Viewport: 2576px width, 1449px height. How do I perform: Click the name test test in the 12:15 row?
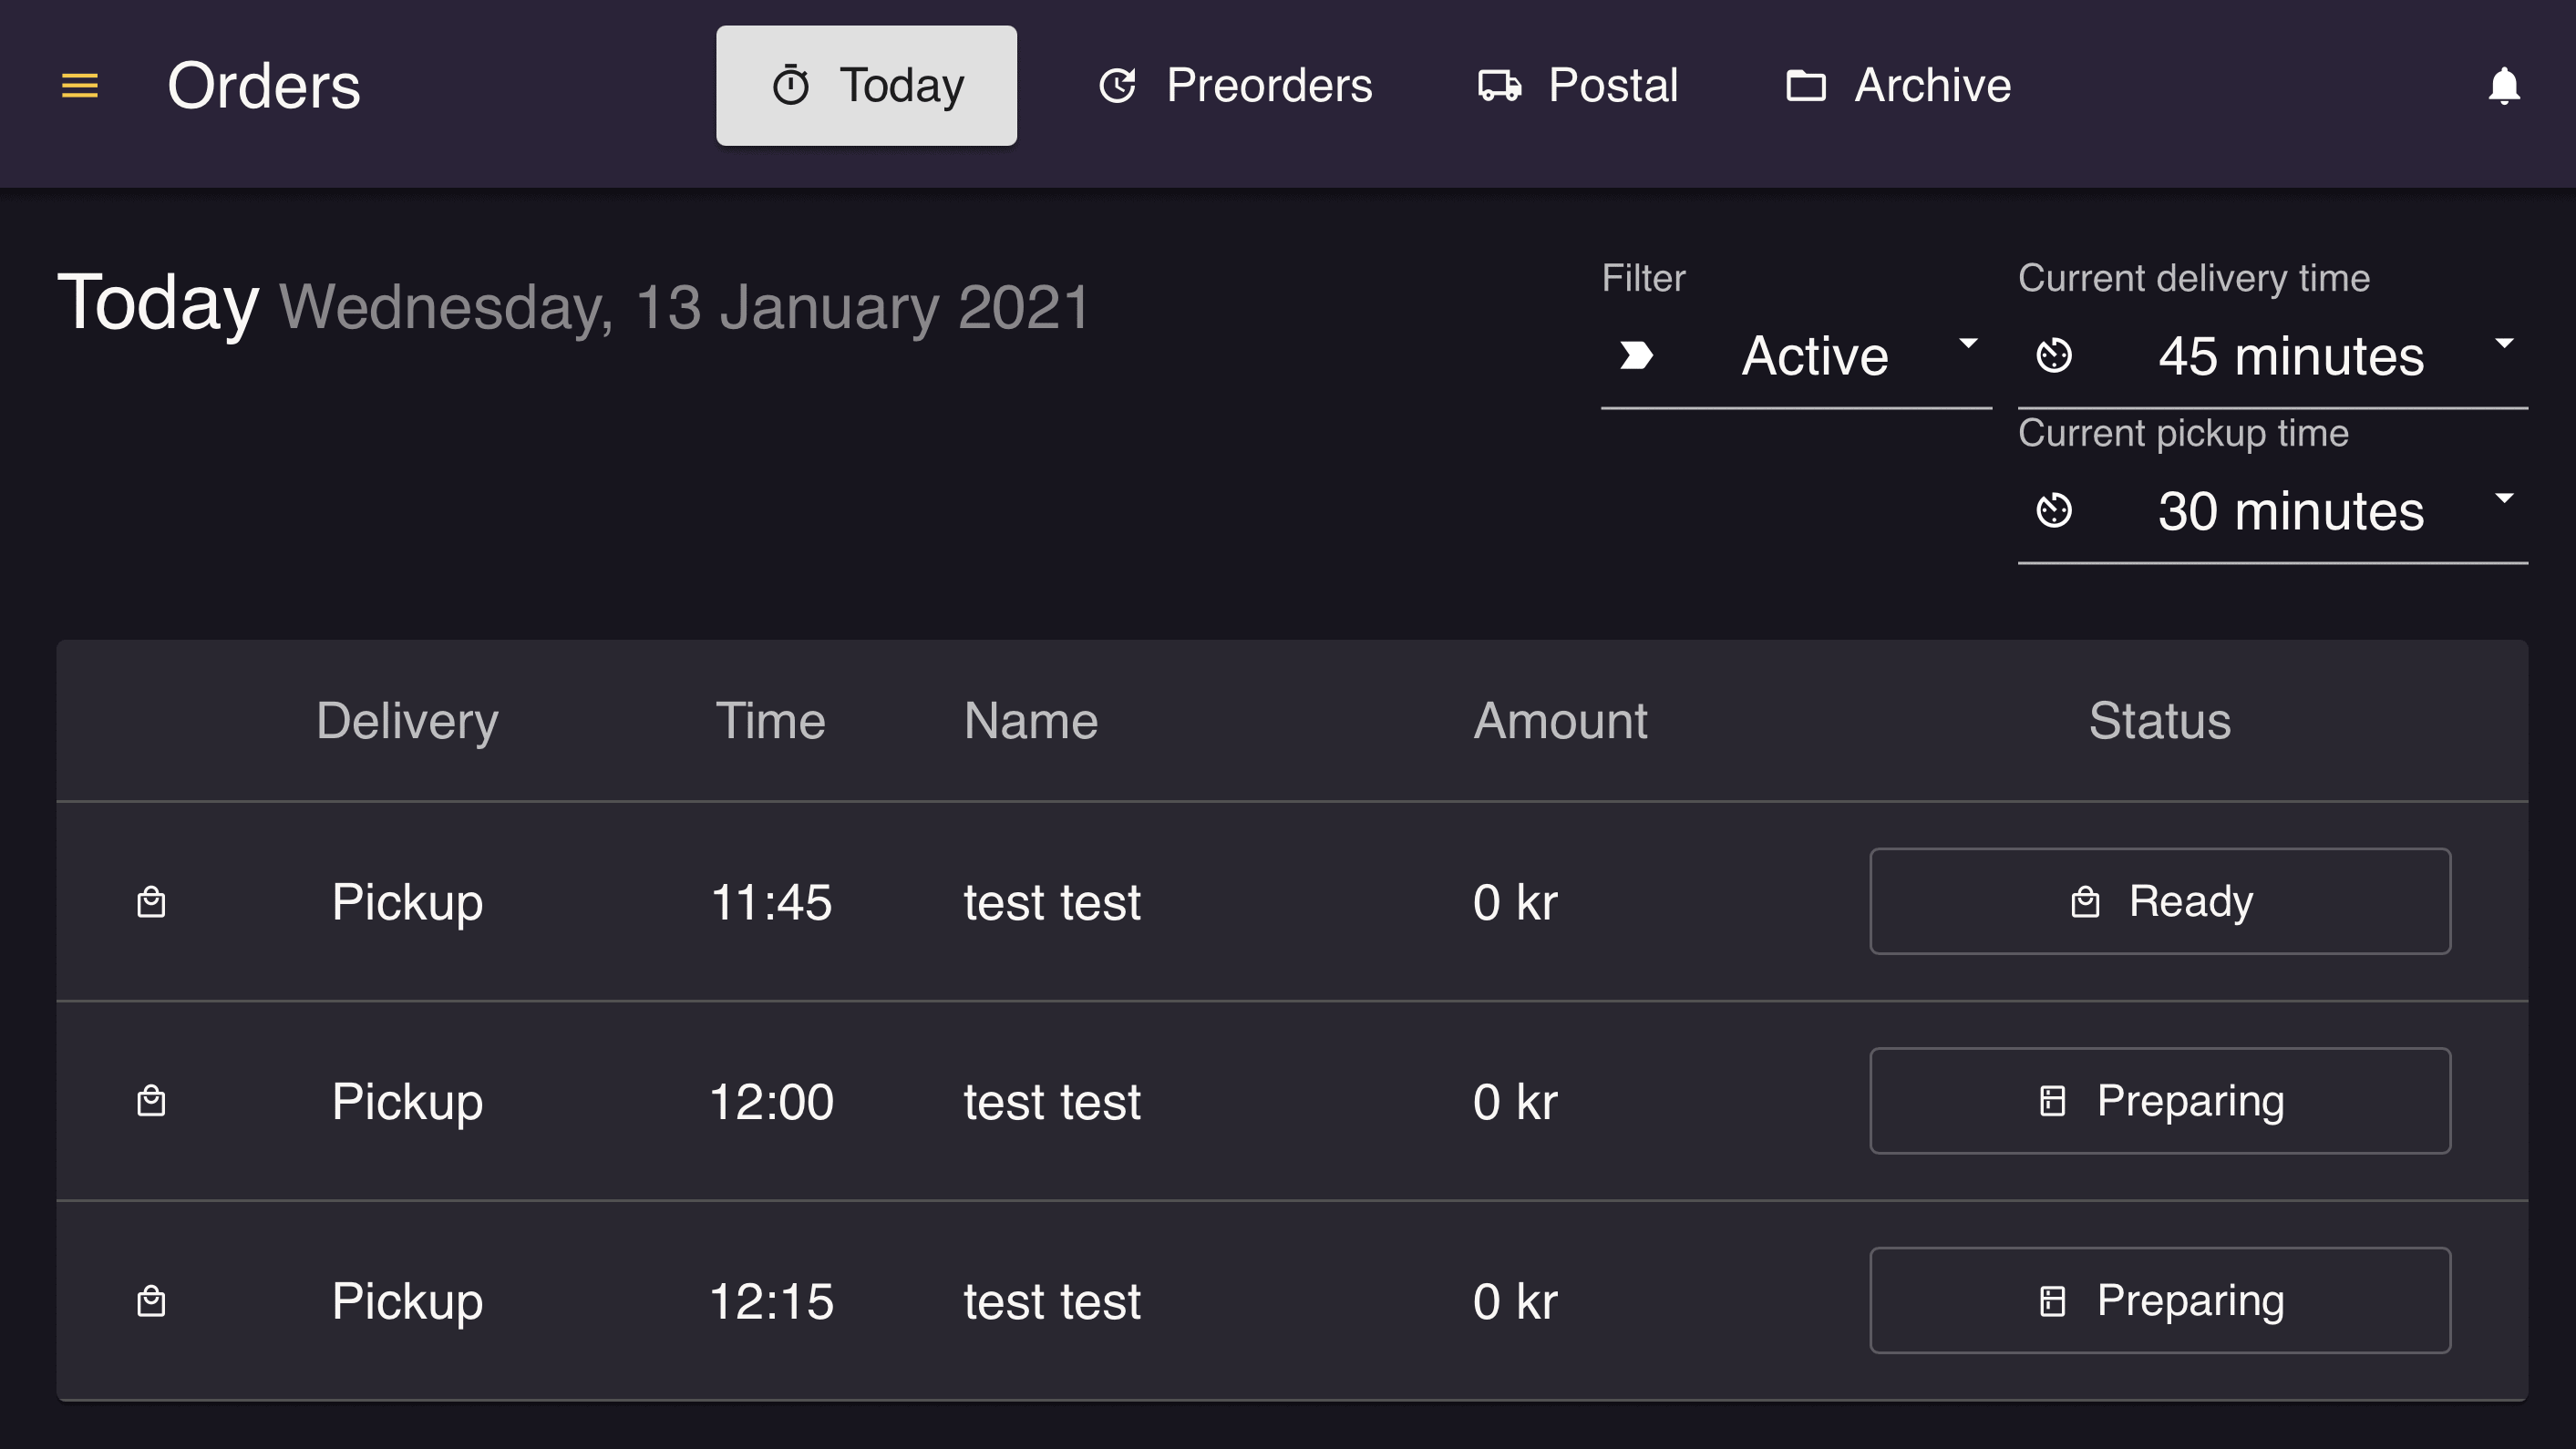(x=1052, y=1302)
